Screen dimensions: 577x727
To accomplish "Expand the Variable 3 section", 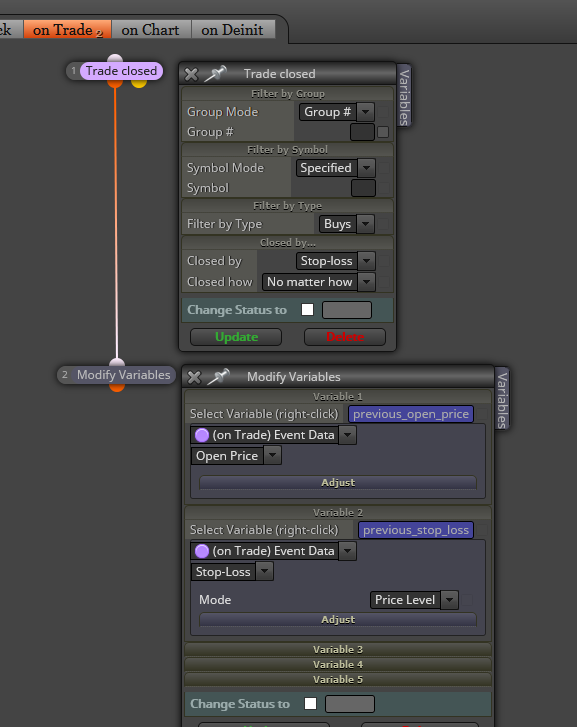I will [x=338, y=649].
